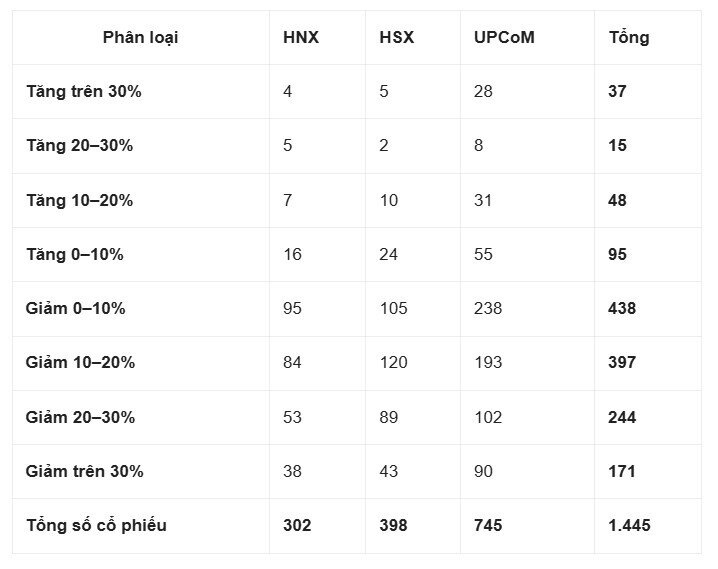Click the "Giảm trên 30%" row label
Screen dimensions: 718x569
(x=85, y=471)
